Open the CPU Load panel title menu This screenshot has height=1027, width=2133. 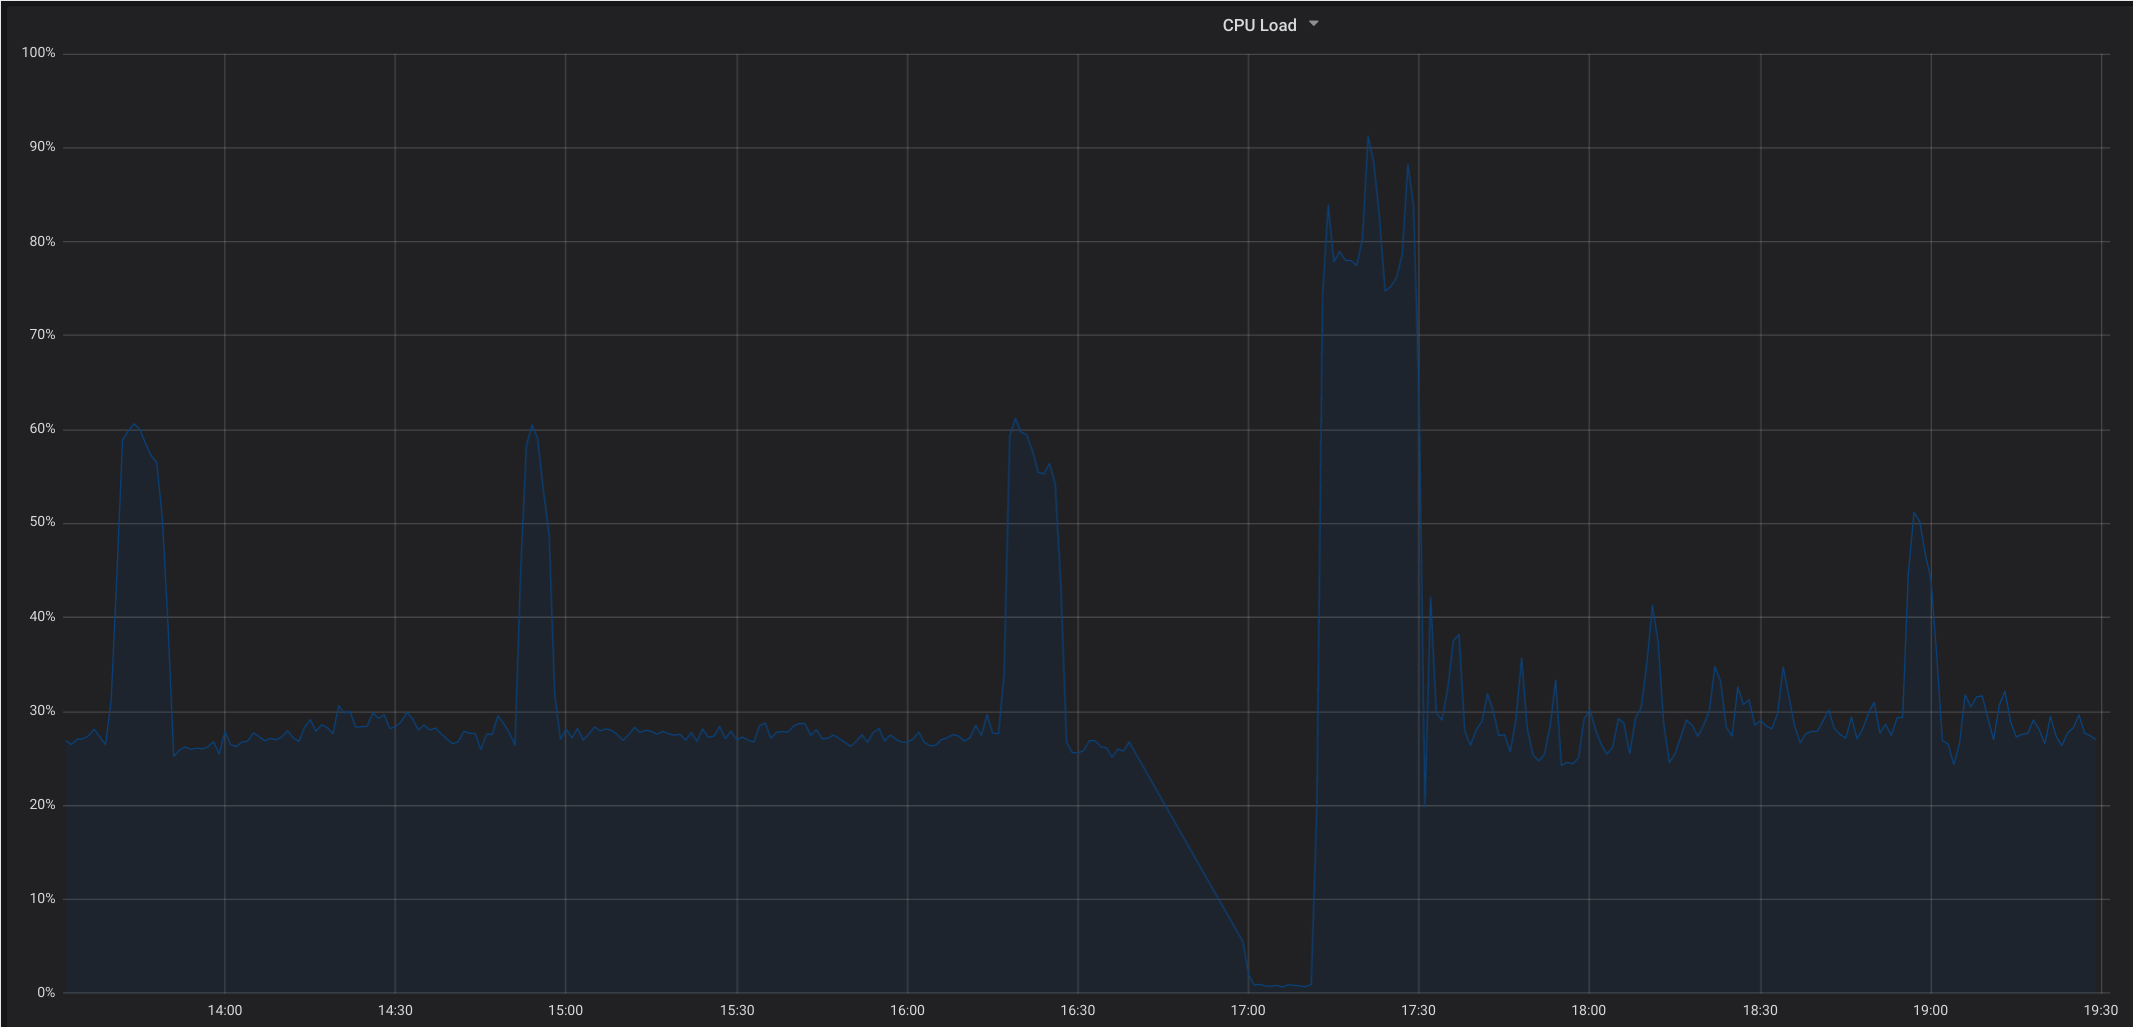click(x=1259, y=25)
